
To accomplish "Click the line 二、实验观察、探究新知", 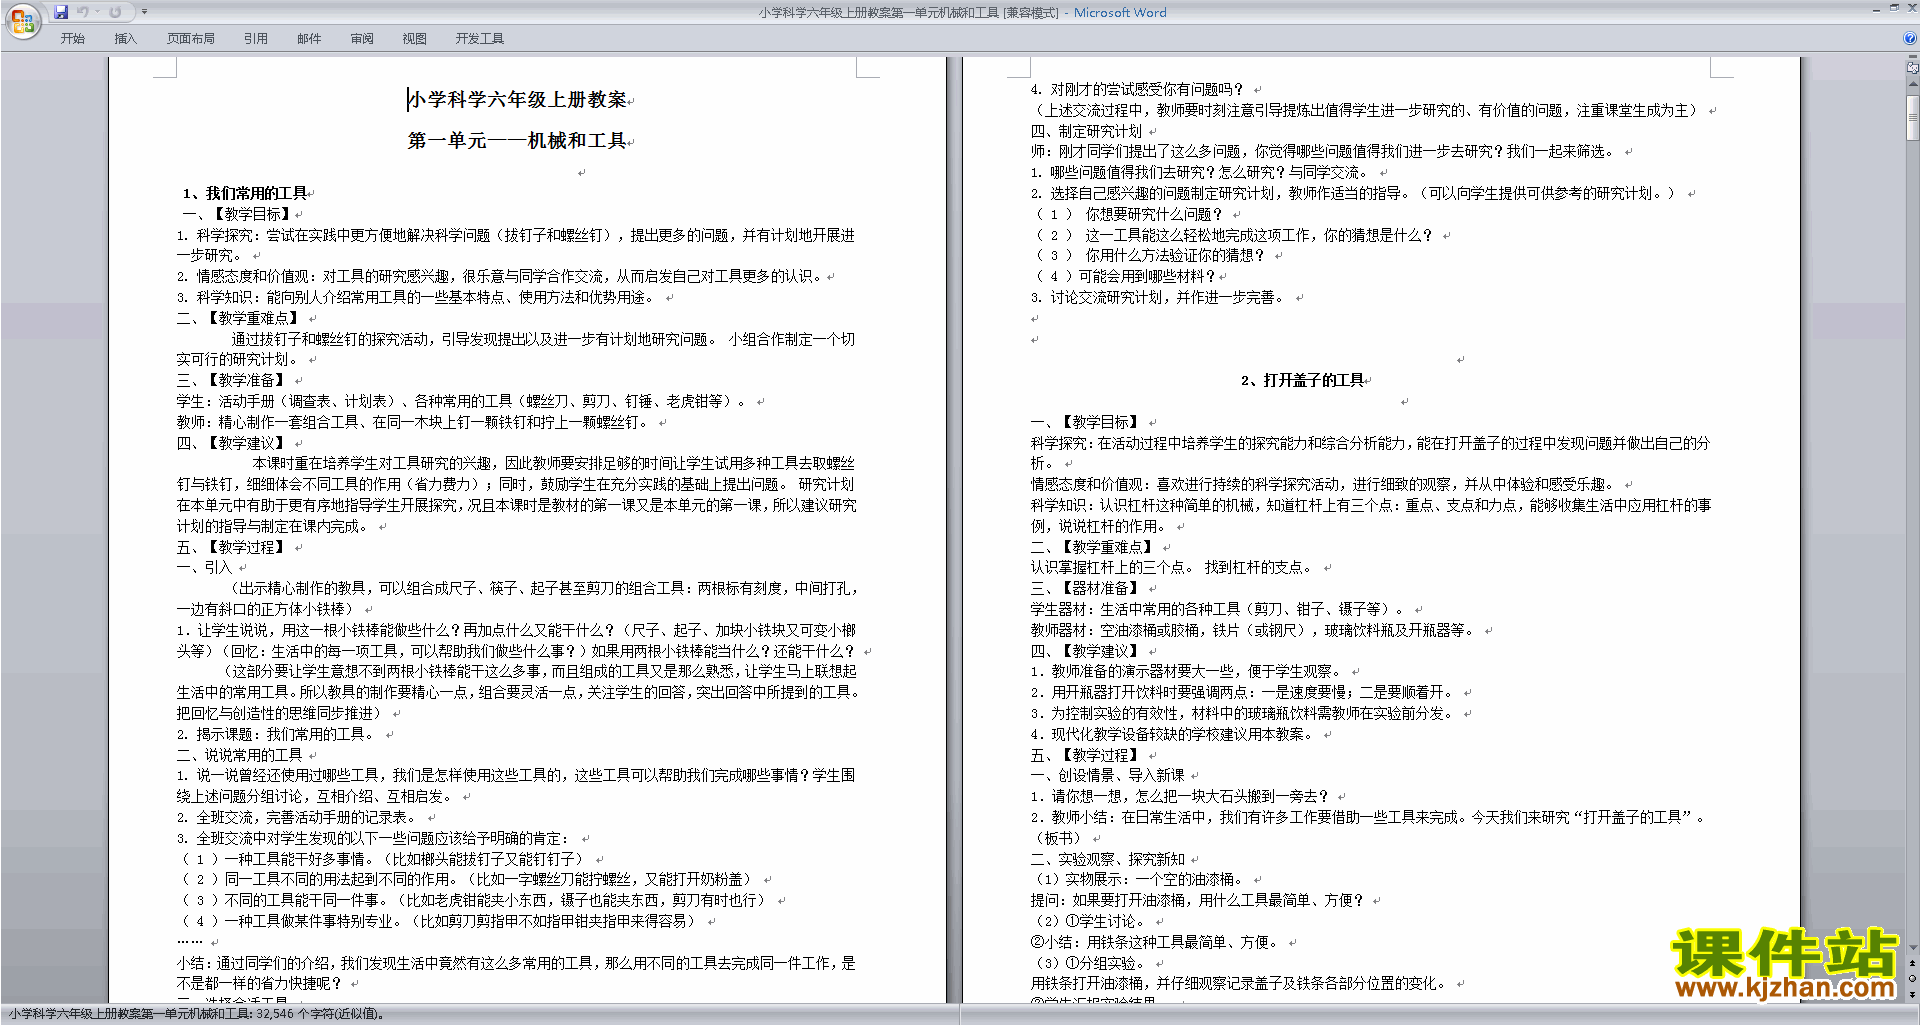I will tap(1108, 859).
